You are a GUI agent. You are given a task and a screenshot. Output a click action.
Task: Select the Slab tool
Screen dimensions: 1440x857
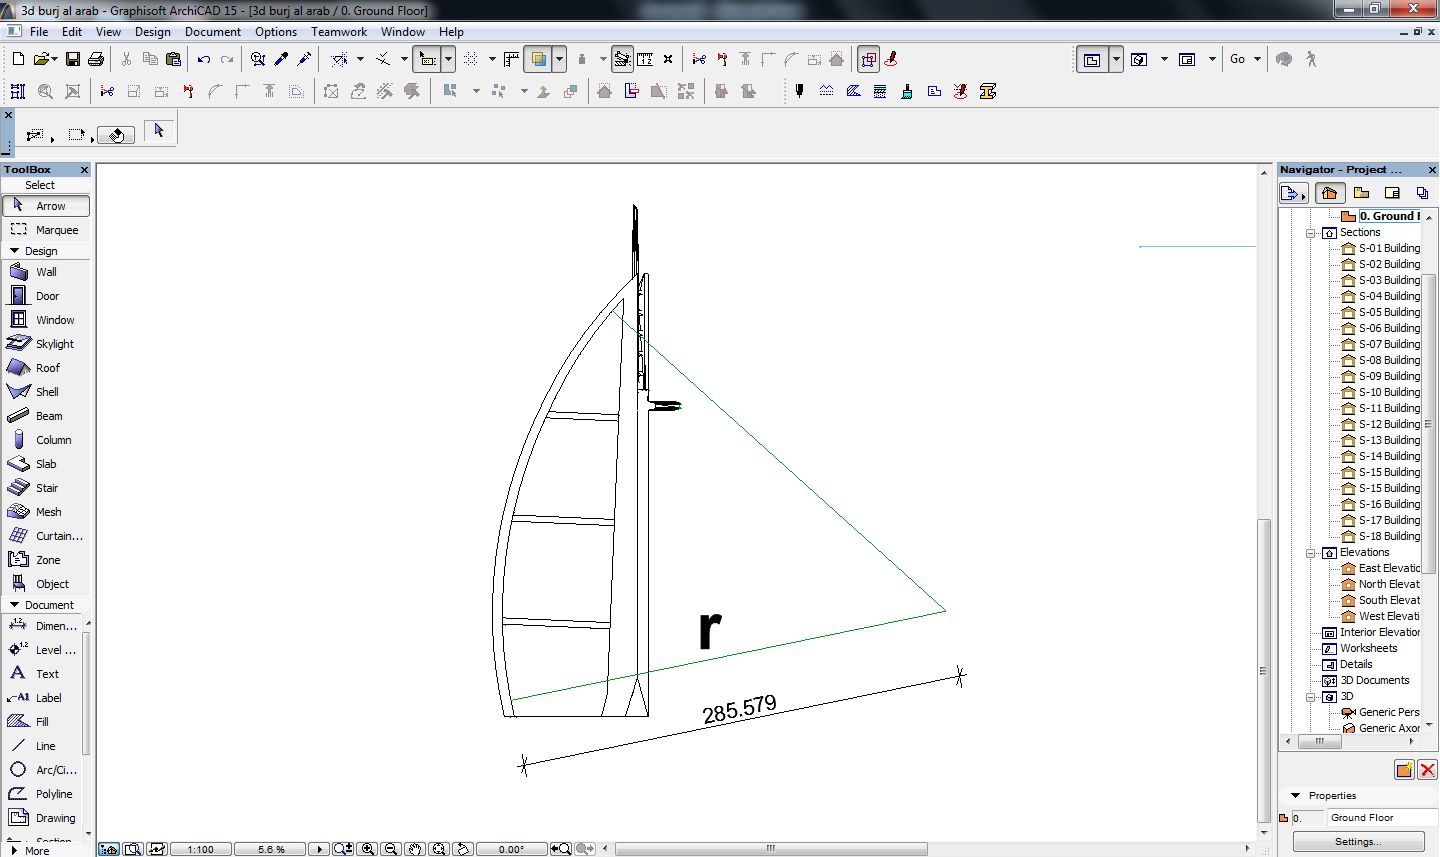46,464
